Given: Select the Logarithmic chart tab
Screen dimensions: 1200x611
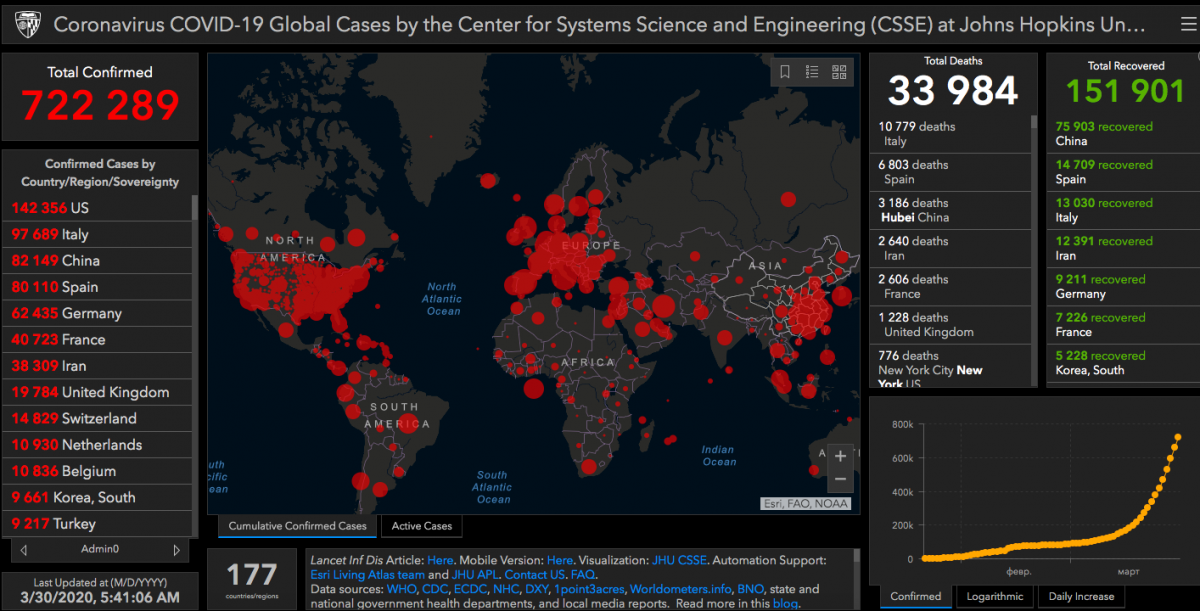Looking at the screenshot, I should 995,596.
